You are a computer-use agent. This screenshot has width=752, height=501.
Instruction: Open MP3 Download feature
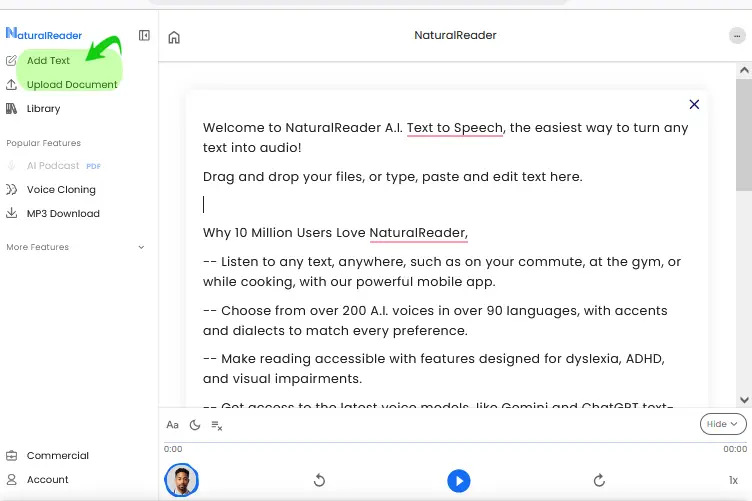pos(63,214)
